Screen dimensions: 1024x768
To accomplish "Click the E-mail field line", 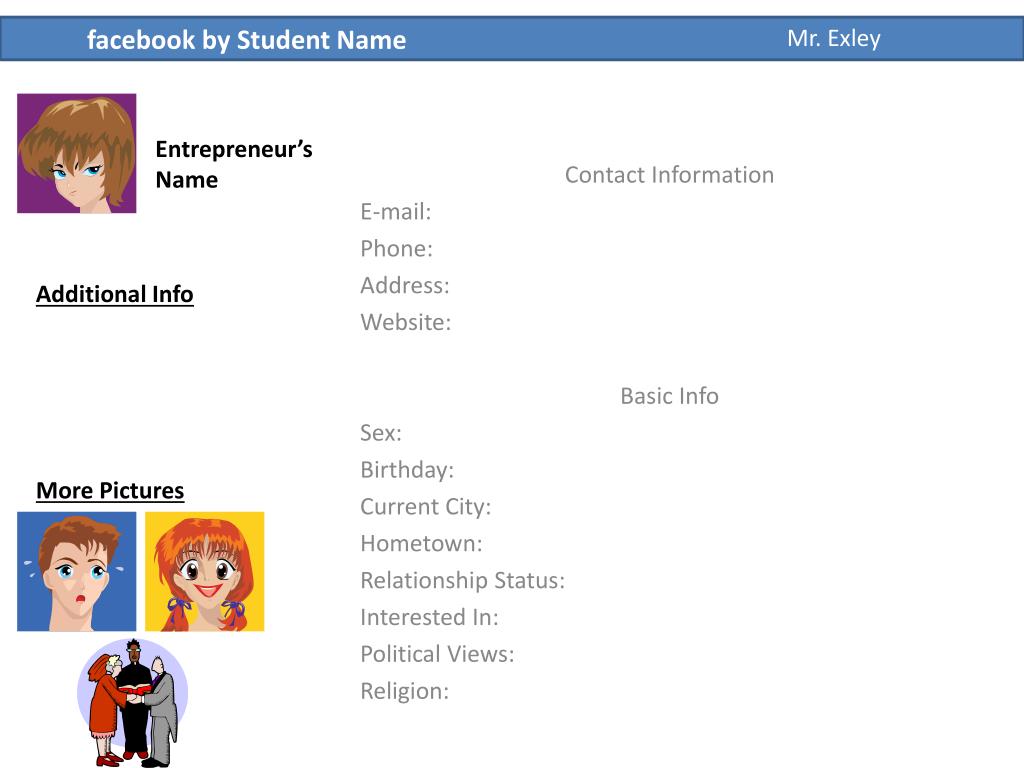I will tap(396, 212).
